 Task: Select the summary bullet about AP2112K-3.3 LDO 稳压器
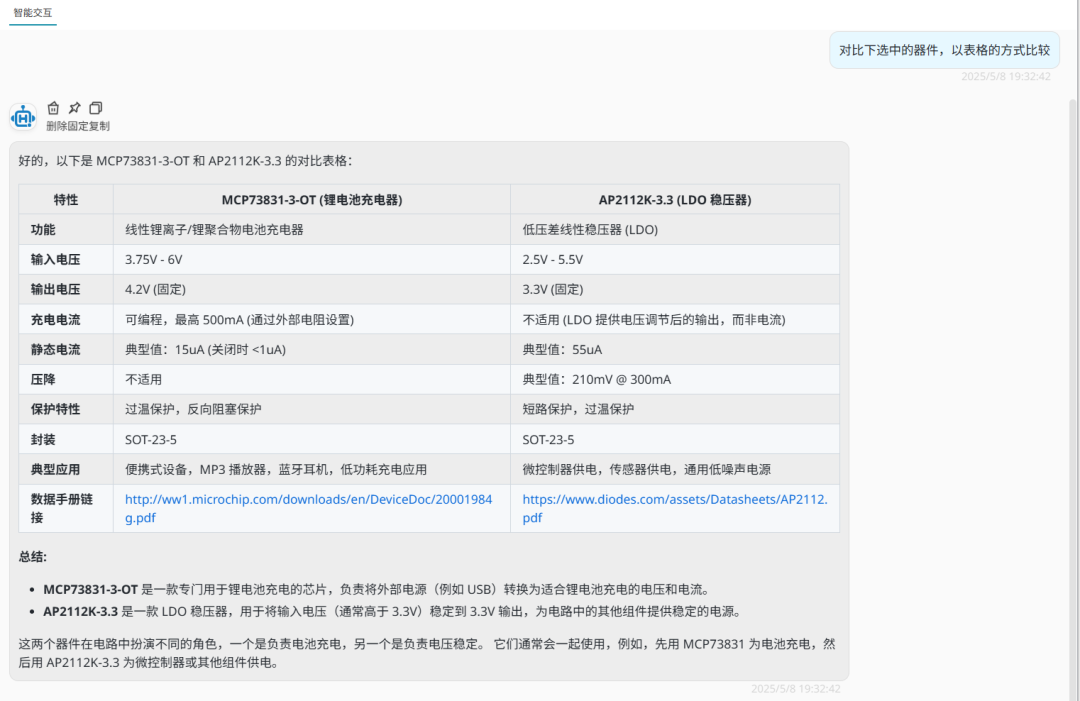click(x=393, y=611)
